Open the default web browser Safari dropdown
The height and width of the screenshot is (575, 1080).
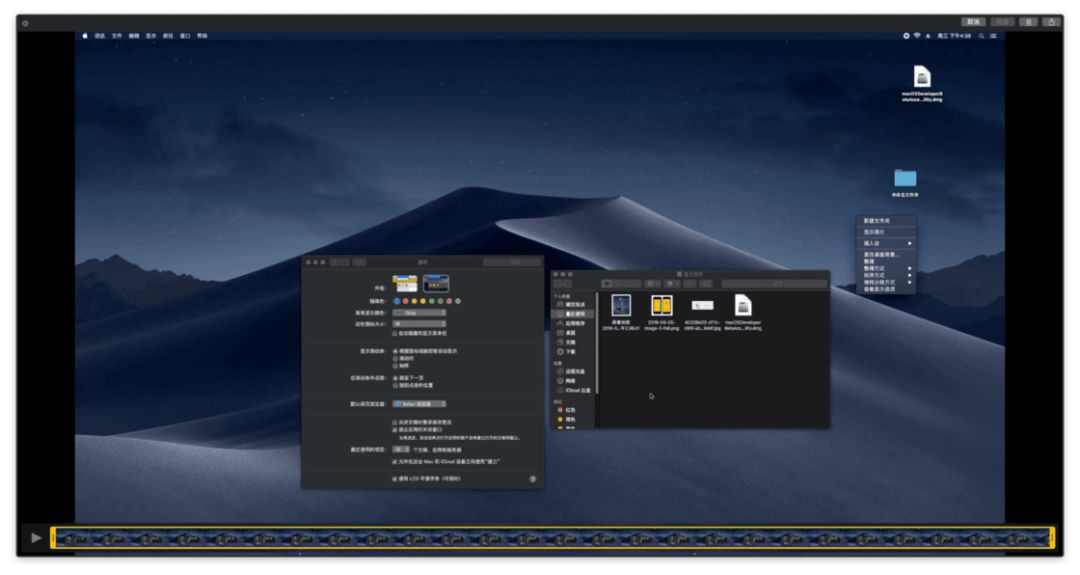[418, 403]
